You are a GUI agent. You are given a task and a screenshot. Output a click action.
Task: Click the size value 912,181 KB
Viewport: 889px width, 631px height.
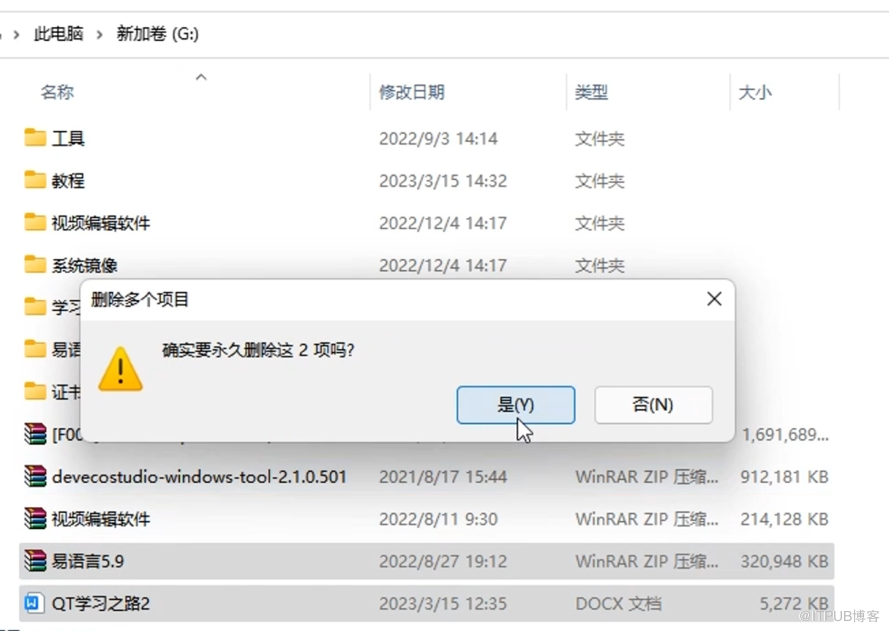click(785, 477)
